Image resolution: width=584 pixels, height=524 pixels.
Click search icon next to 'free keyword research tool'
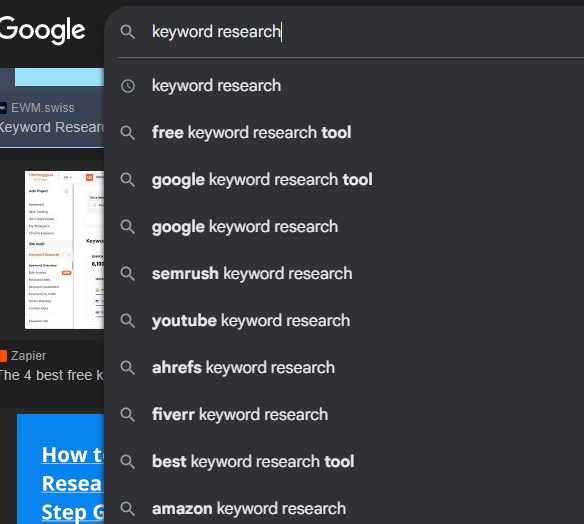point(127,133)
